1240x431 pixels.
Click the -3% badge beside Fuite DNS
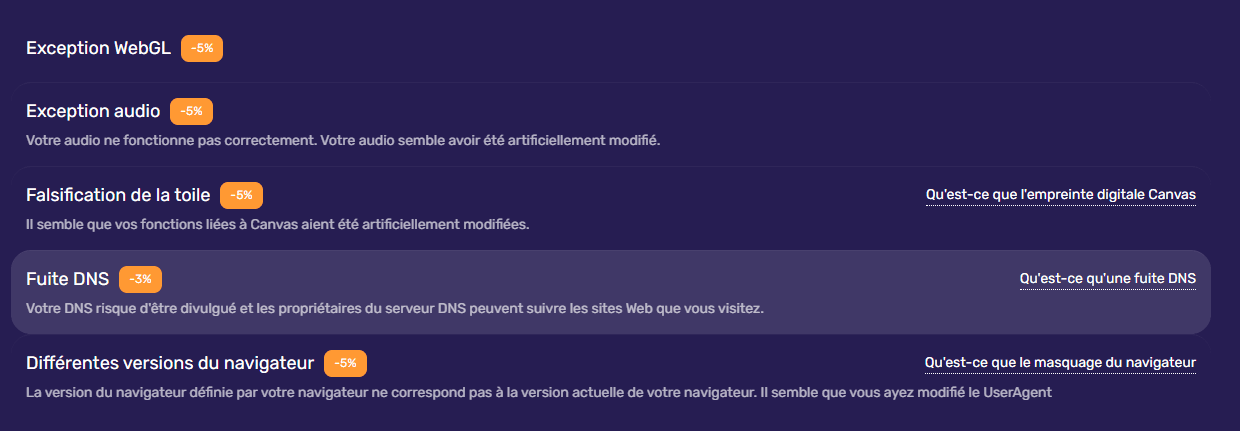(140, 279)
